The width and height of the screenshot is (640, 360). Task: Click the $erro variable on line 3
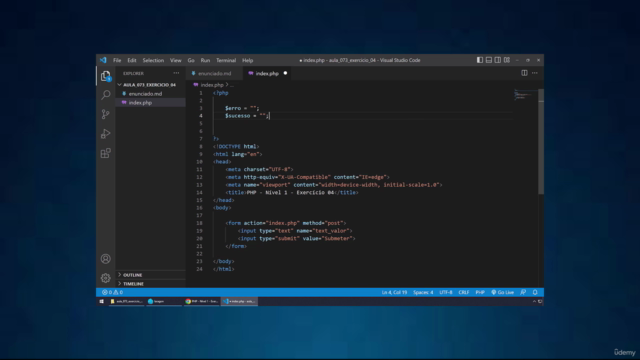233,108
